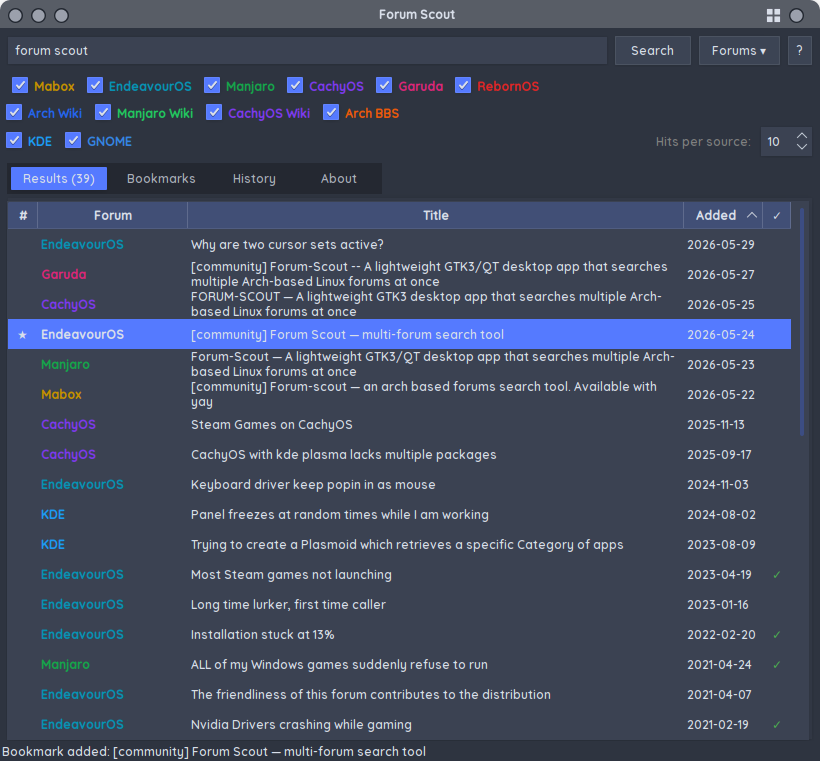820x761 pixels.
Task: Disable the GNOME source checkbox
Action: (x=73, y=141)
